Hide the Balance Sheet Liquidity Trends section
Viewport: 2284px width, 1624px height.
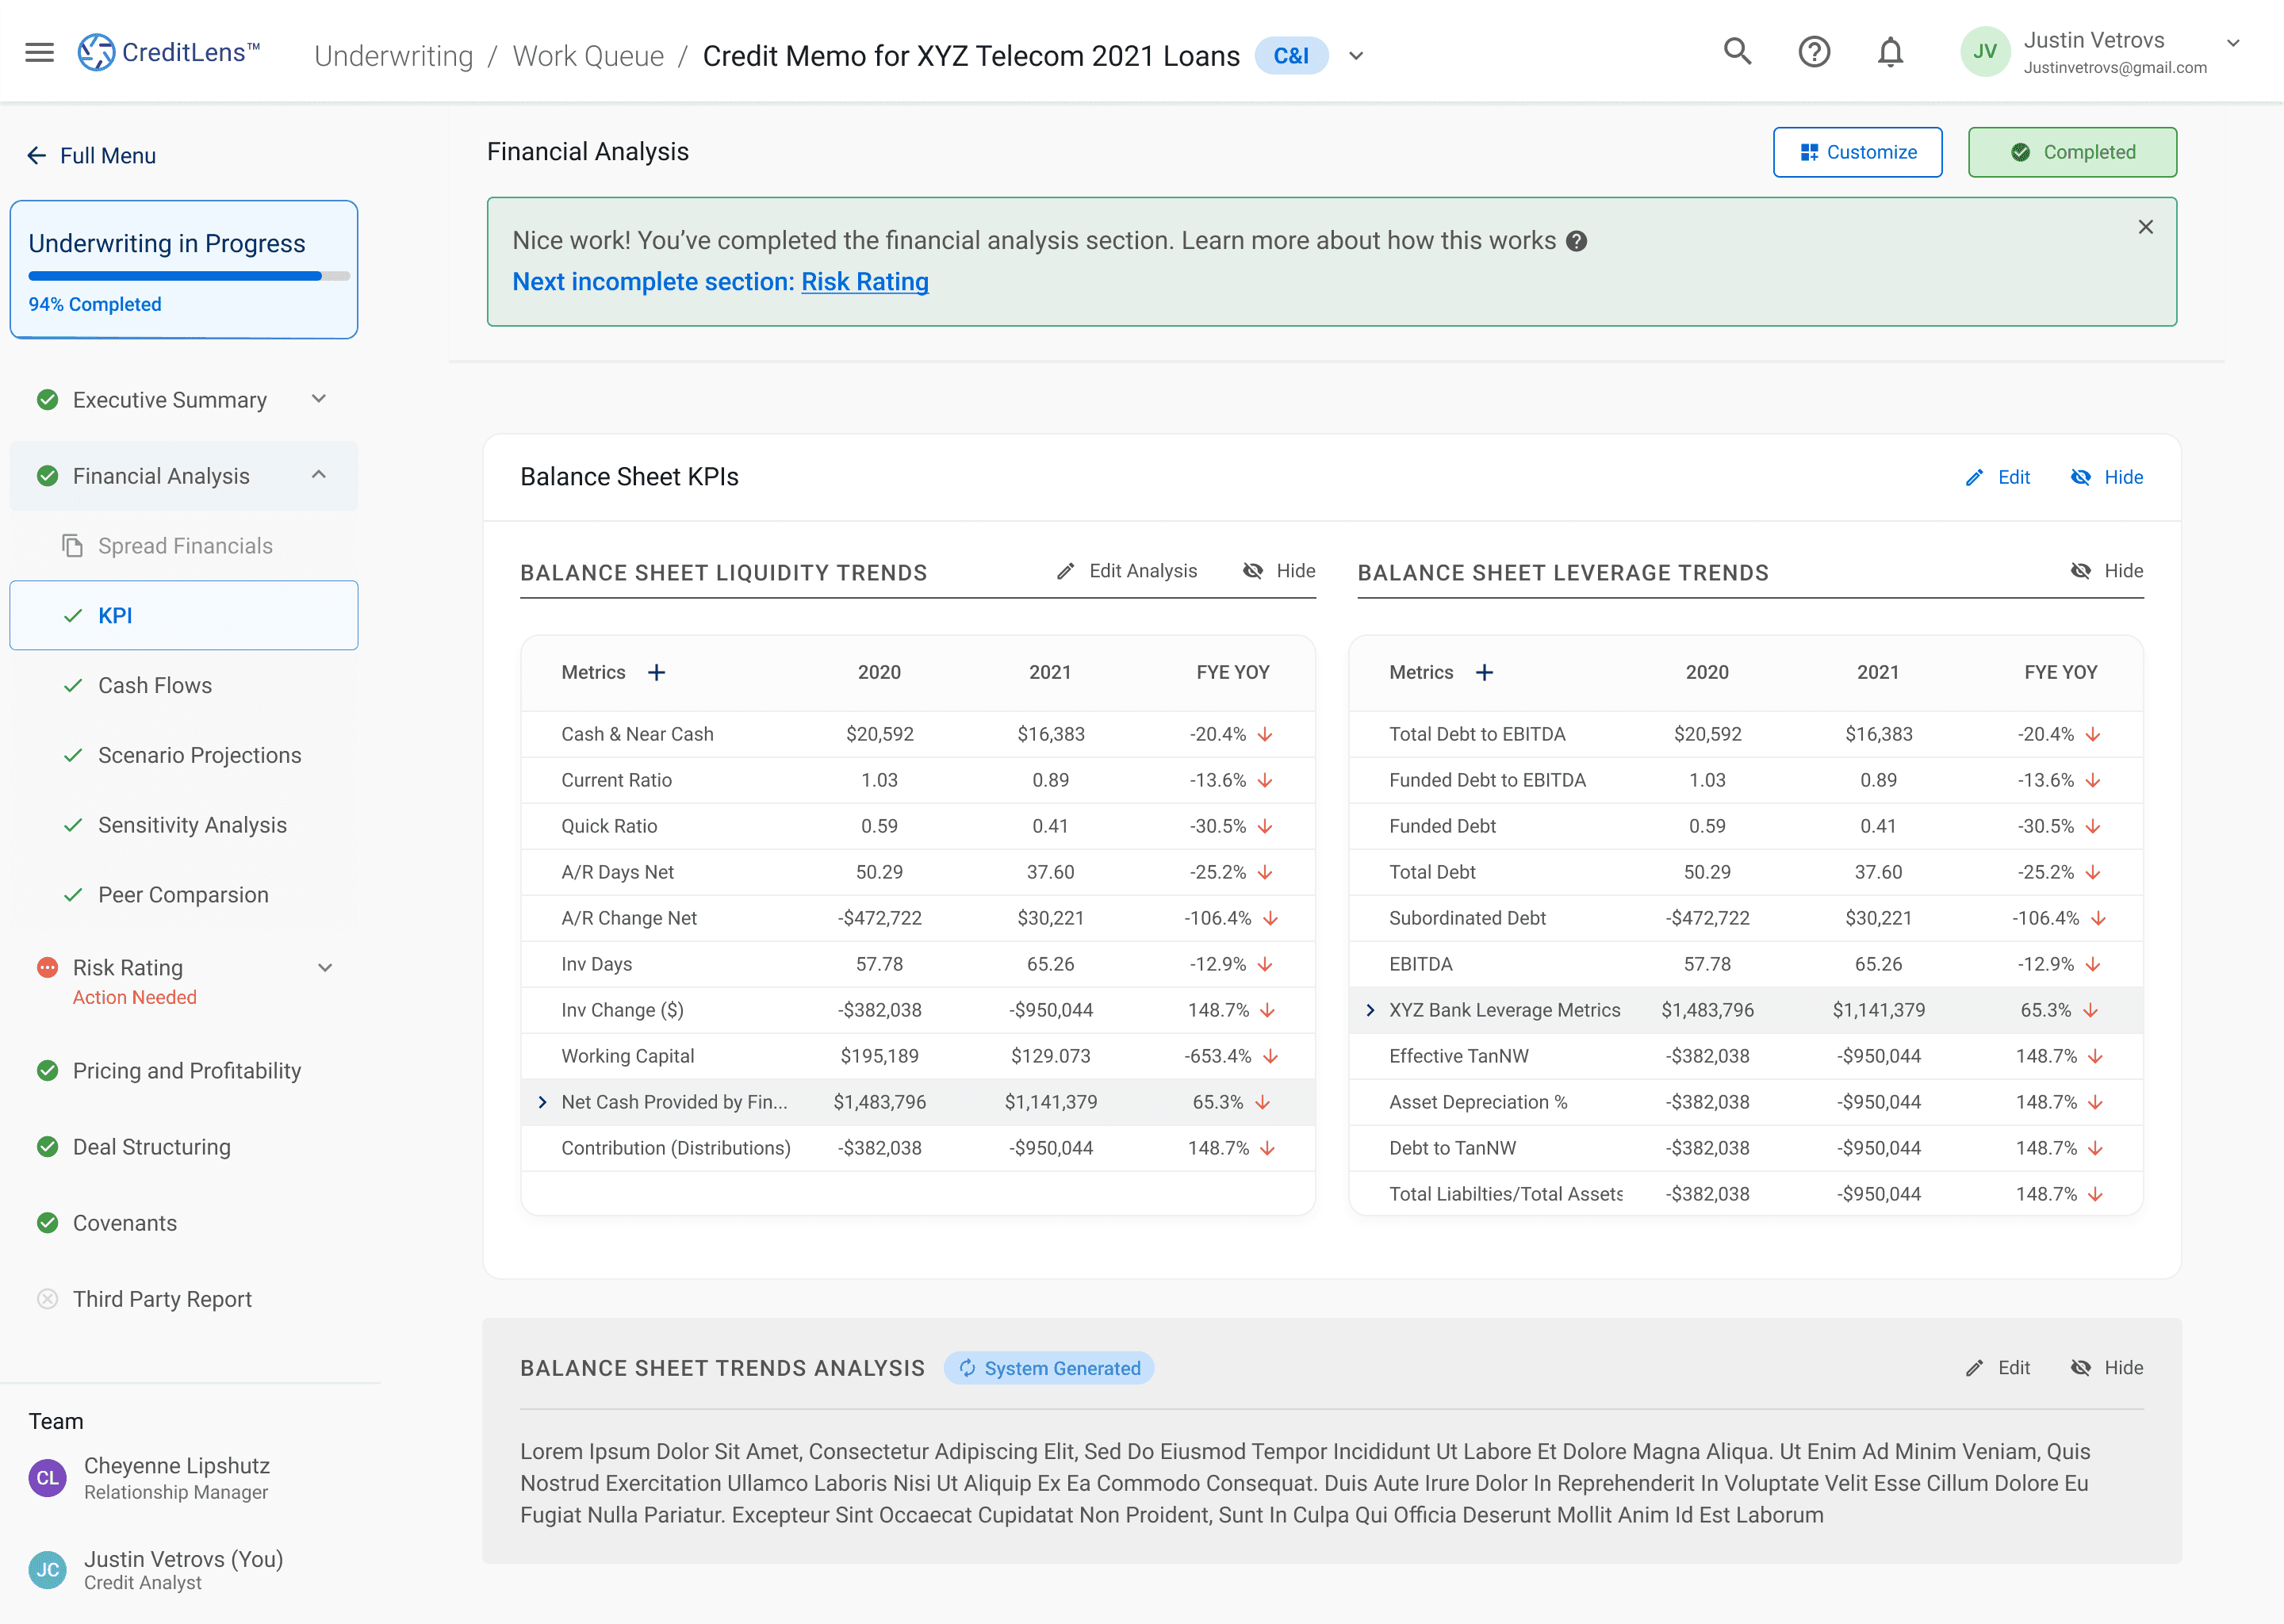coord(1279,571)
